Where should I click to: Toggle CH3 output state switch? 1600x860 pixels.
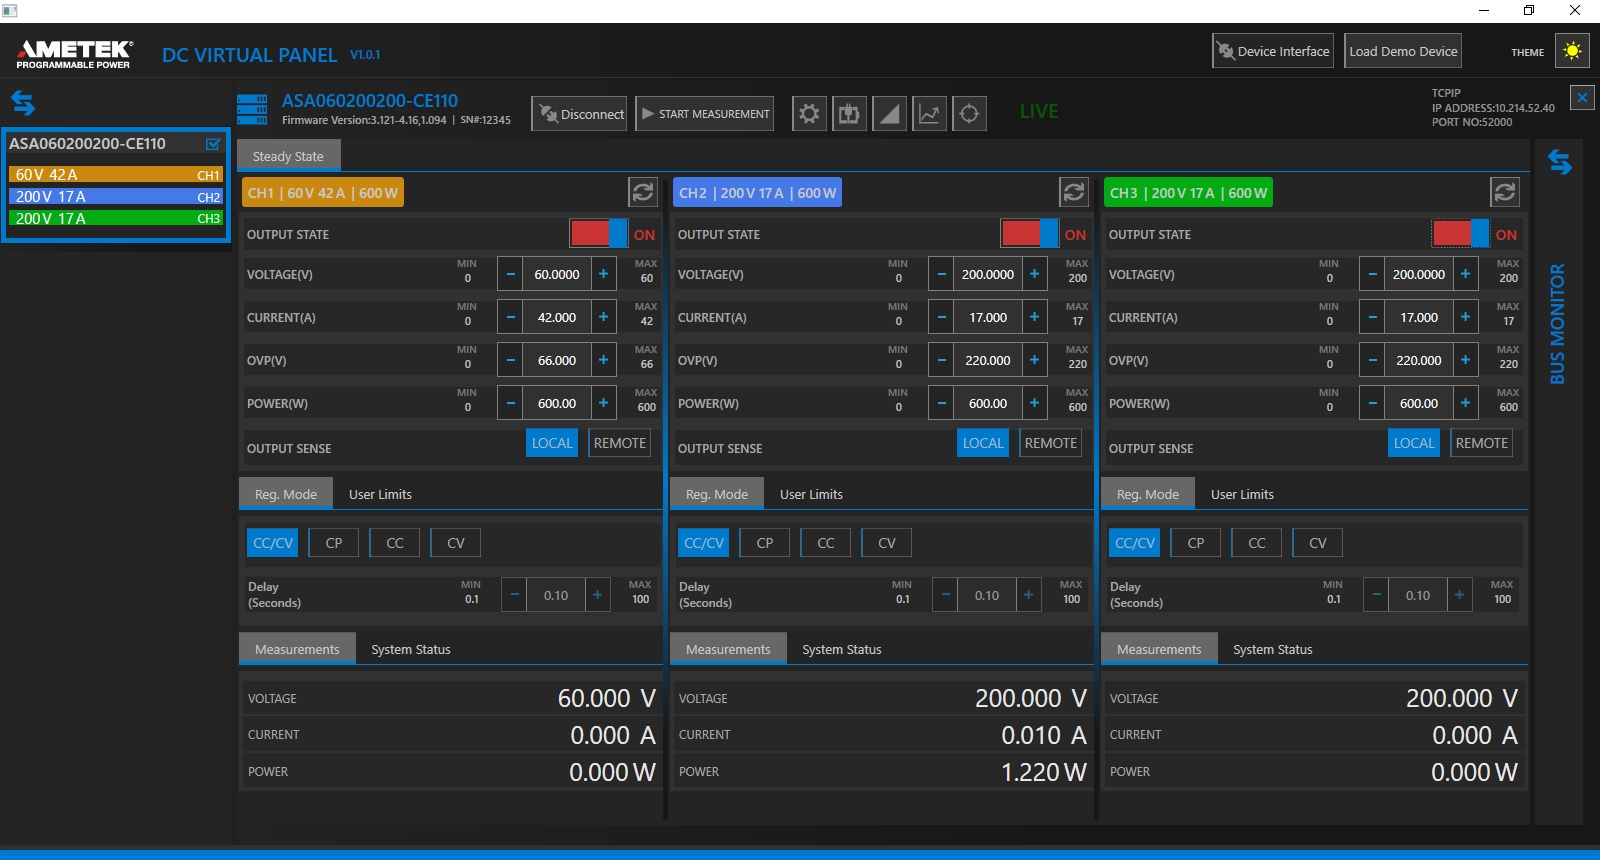click(x=1461, y=233)
